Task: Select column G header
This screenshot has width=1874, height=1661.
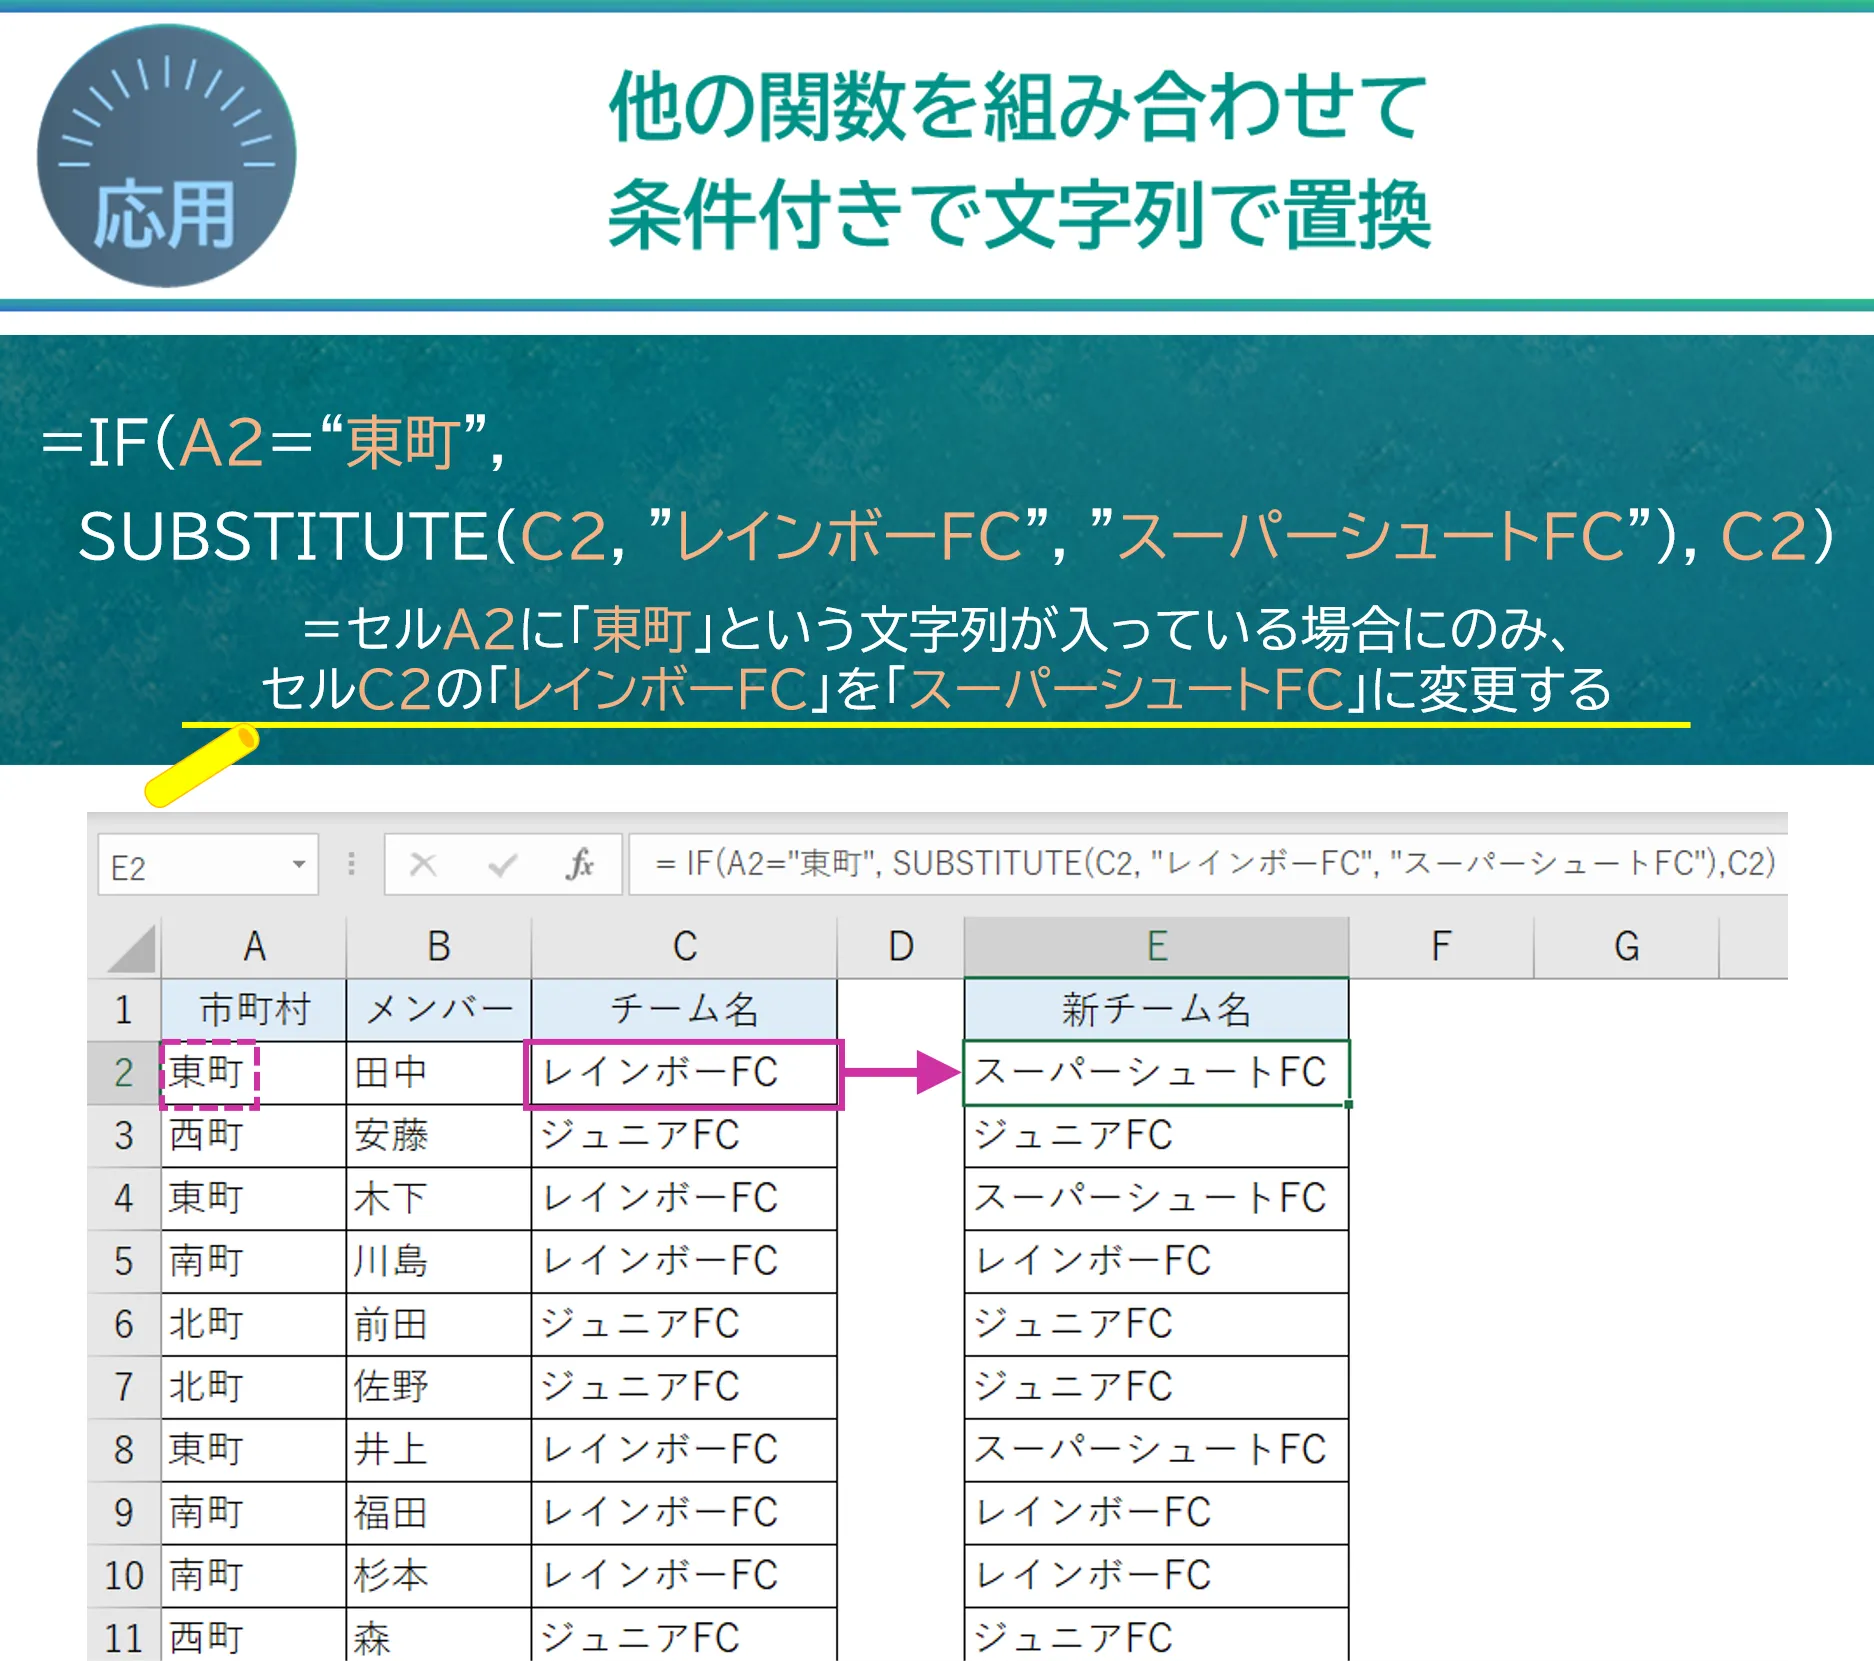Action: tap(1626, 947)
